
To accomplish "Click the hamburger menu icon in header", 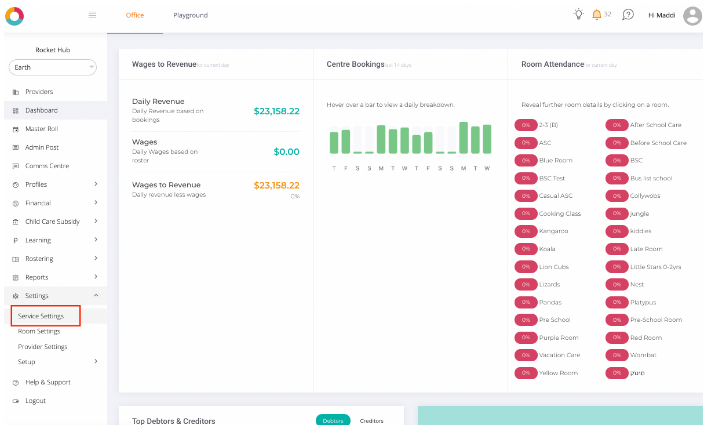I will click(x=92, y=15).
